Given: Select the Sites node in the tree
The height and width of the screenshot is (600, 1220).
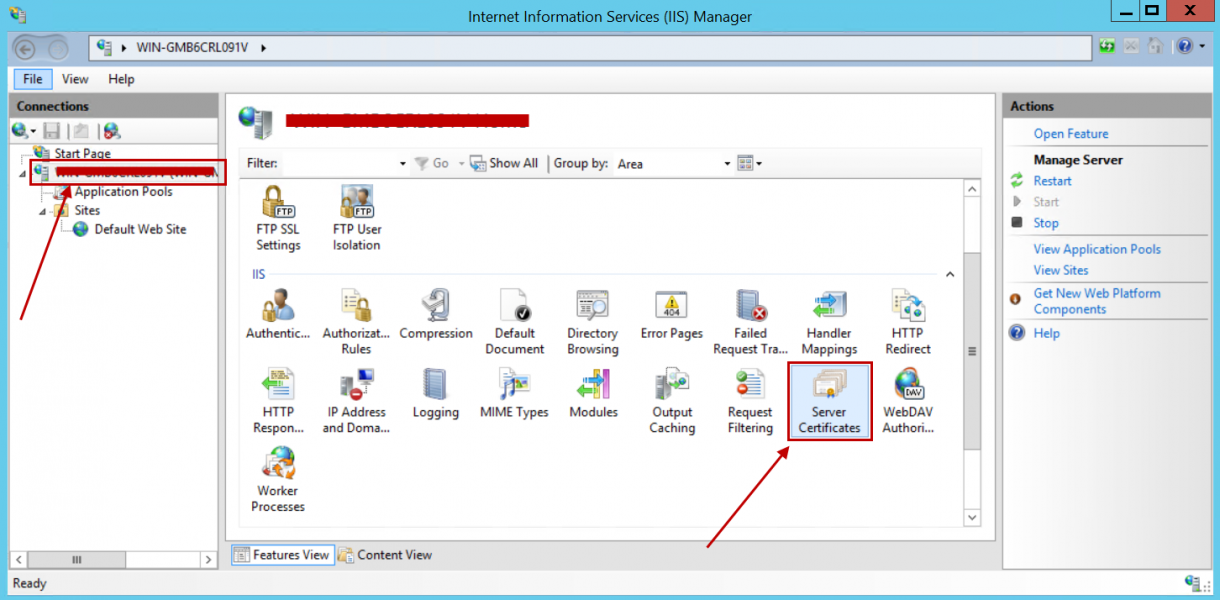Looking at the screenshot, I should coord(87,211).
